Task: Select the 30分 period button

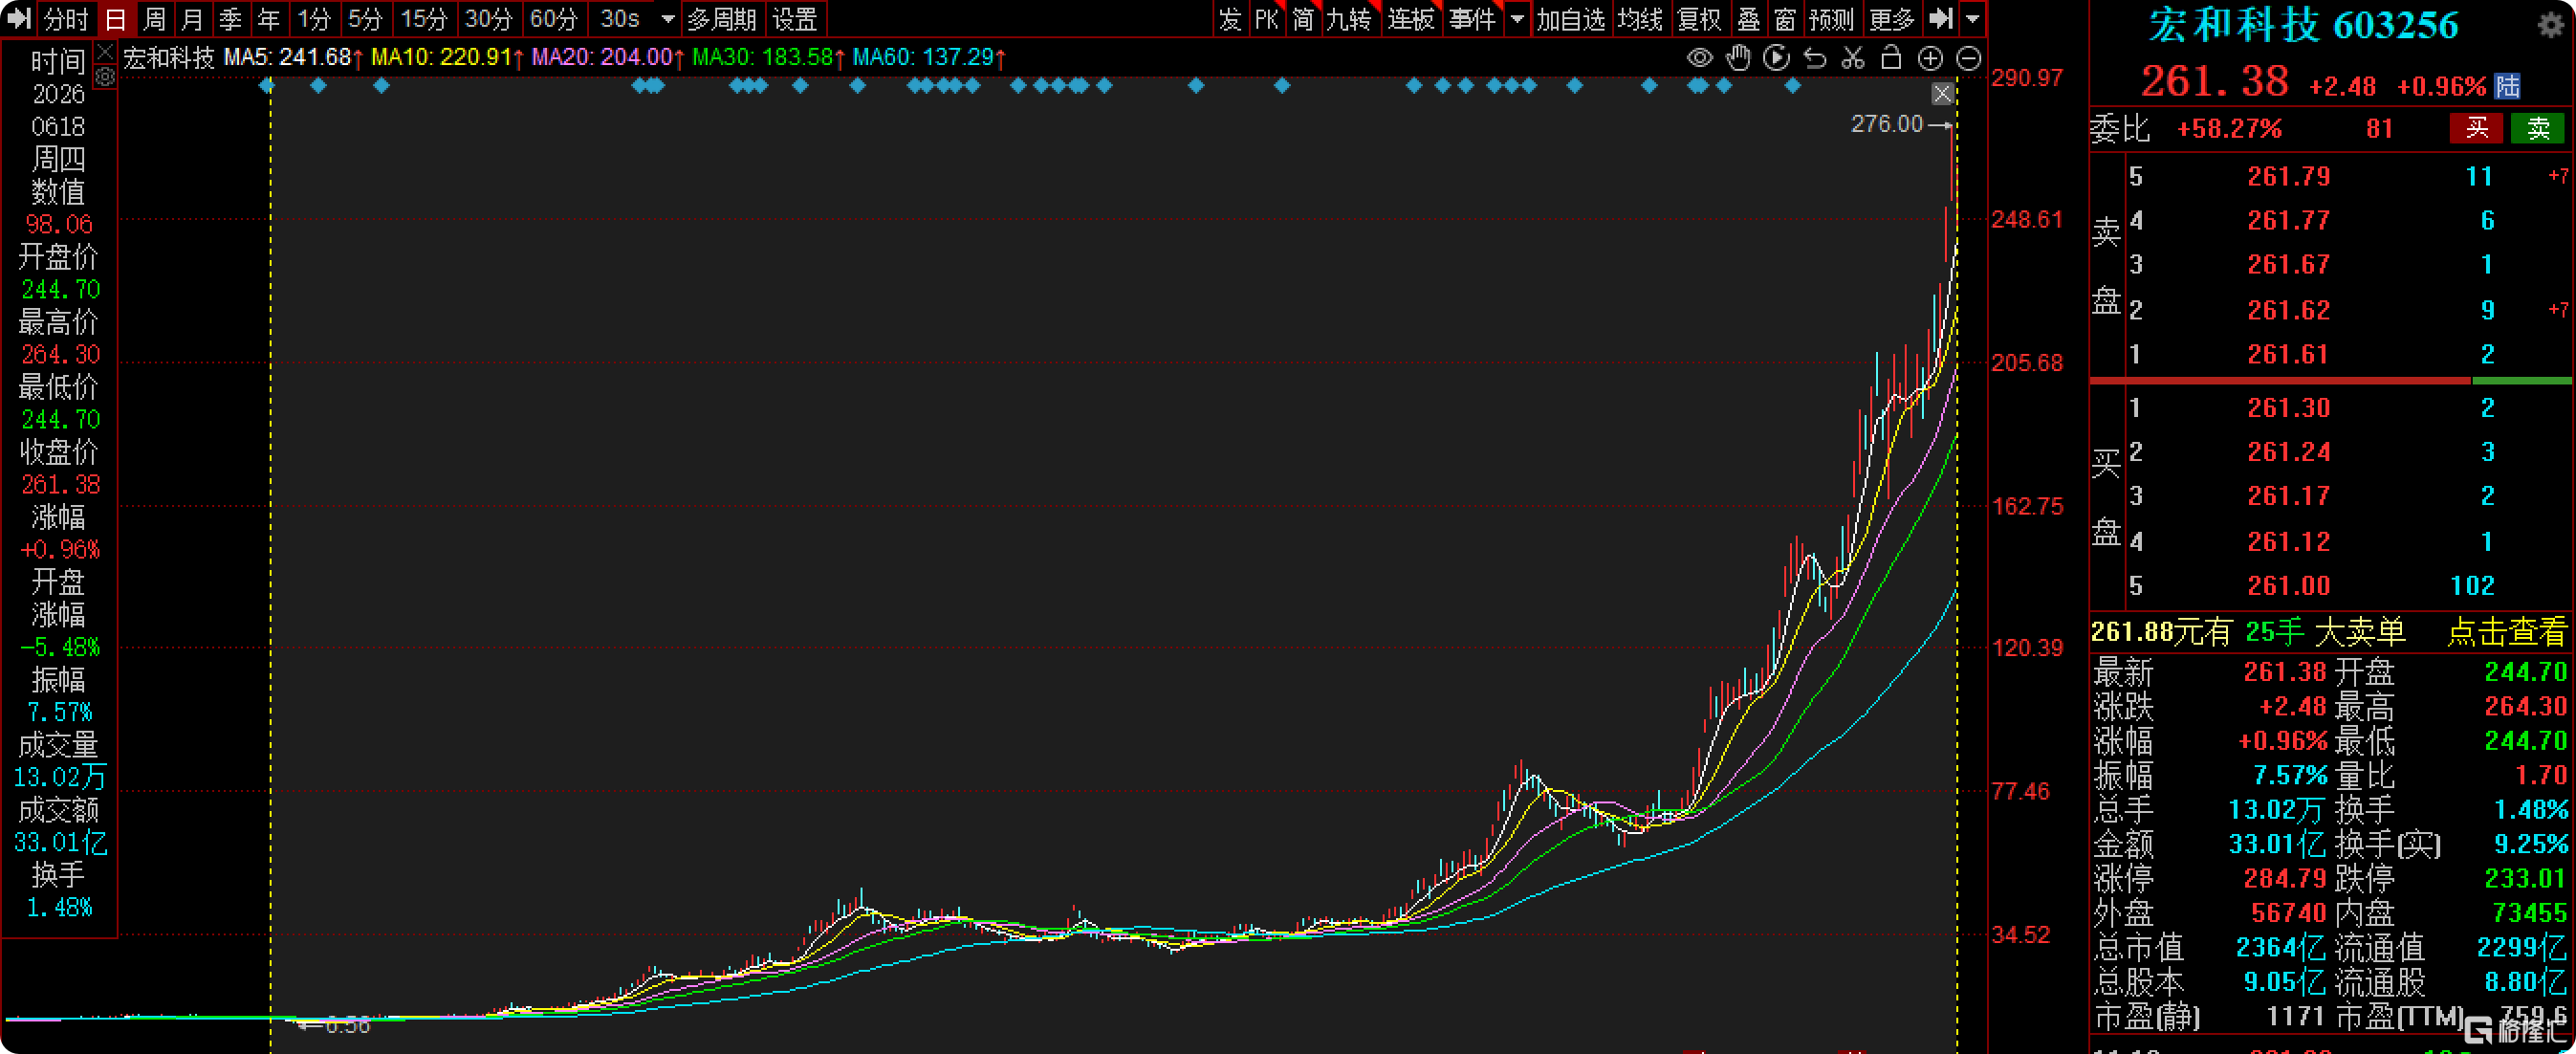Action: point(489,18)
